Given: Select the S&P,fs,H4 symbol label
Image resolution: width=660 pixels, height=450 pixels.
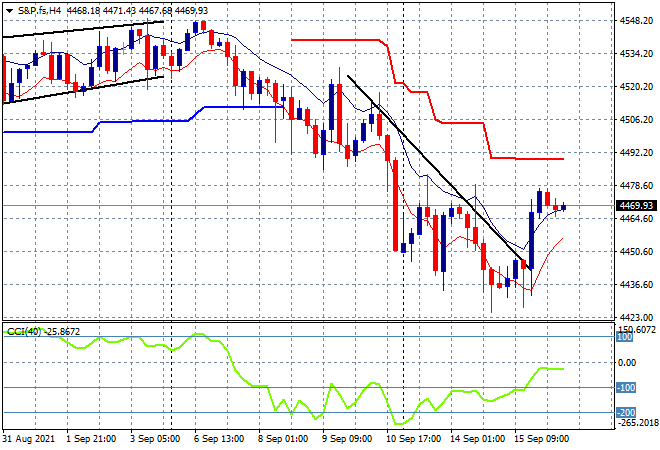Looking at the screenshot, I should tap(40, 11).
